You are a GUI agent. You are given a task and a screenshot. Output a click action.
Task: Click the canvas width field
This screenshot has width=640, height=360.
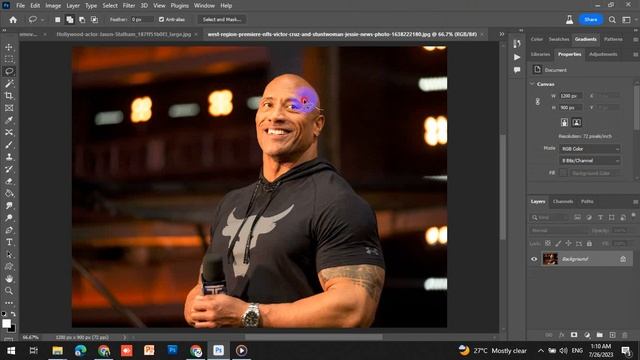coord(571,96)
